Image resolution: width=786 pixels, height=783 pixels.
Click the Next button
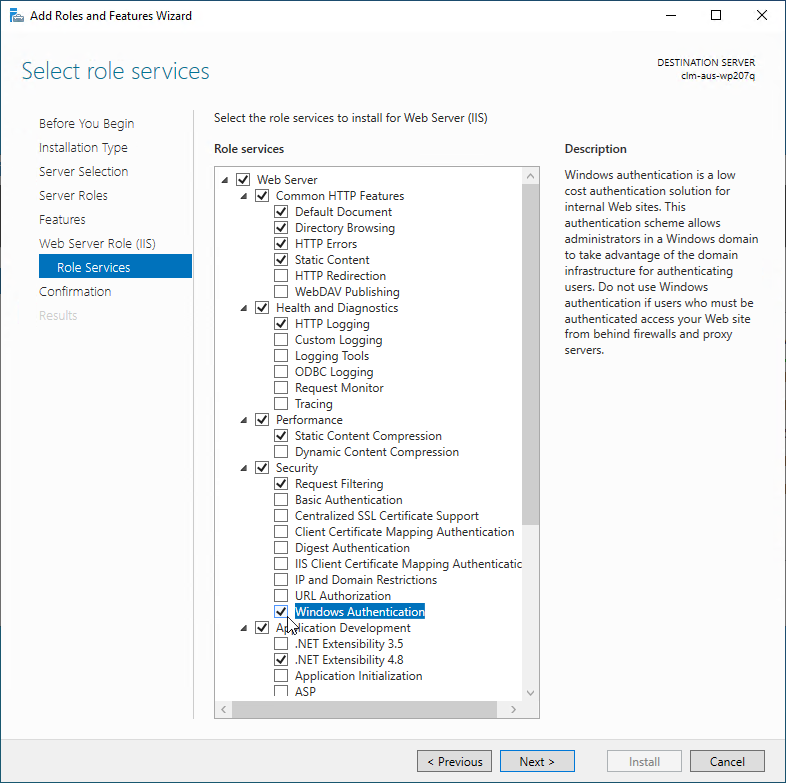(537, 761)
